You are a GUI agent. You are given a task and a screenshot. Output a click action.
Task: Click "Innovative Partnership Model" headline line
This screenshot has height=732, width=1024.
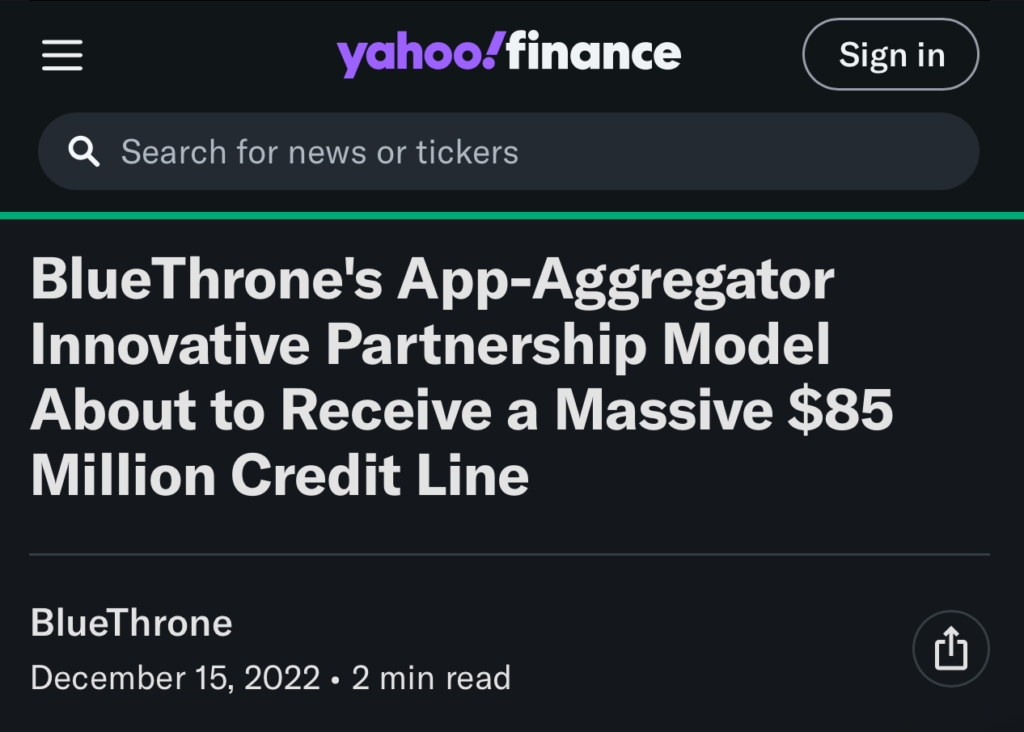[x=431, y=345]
